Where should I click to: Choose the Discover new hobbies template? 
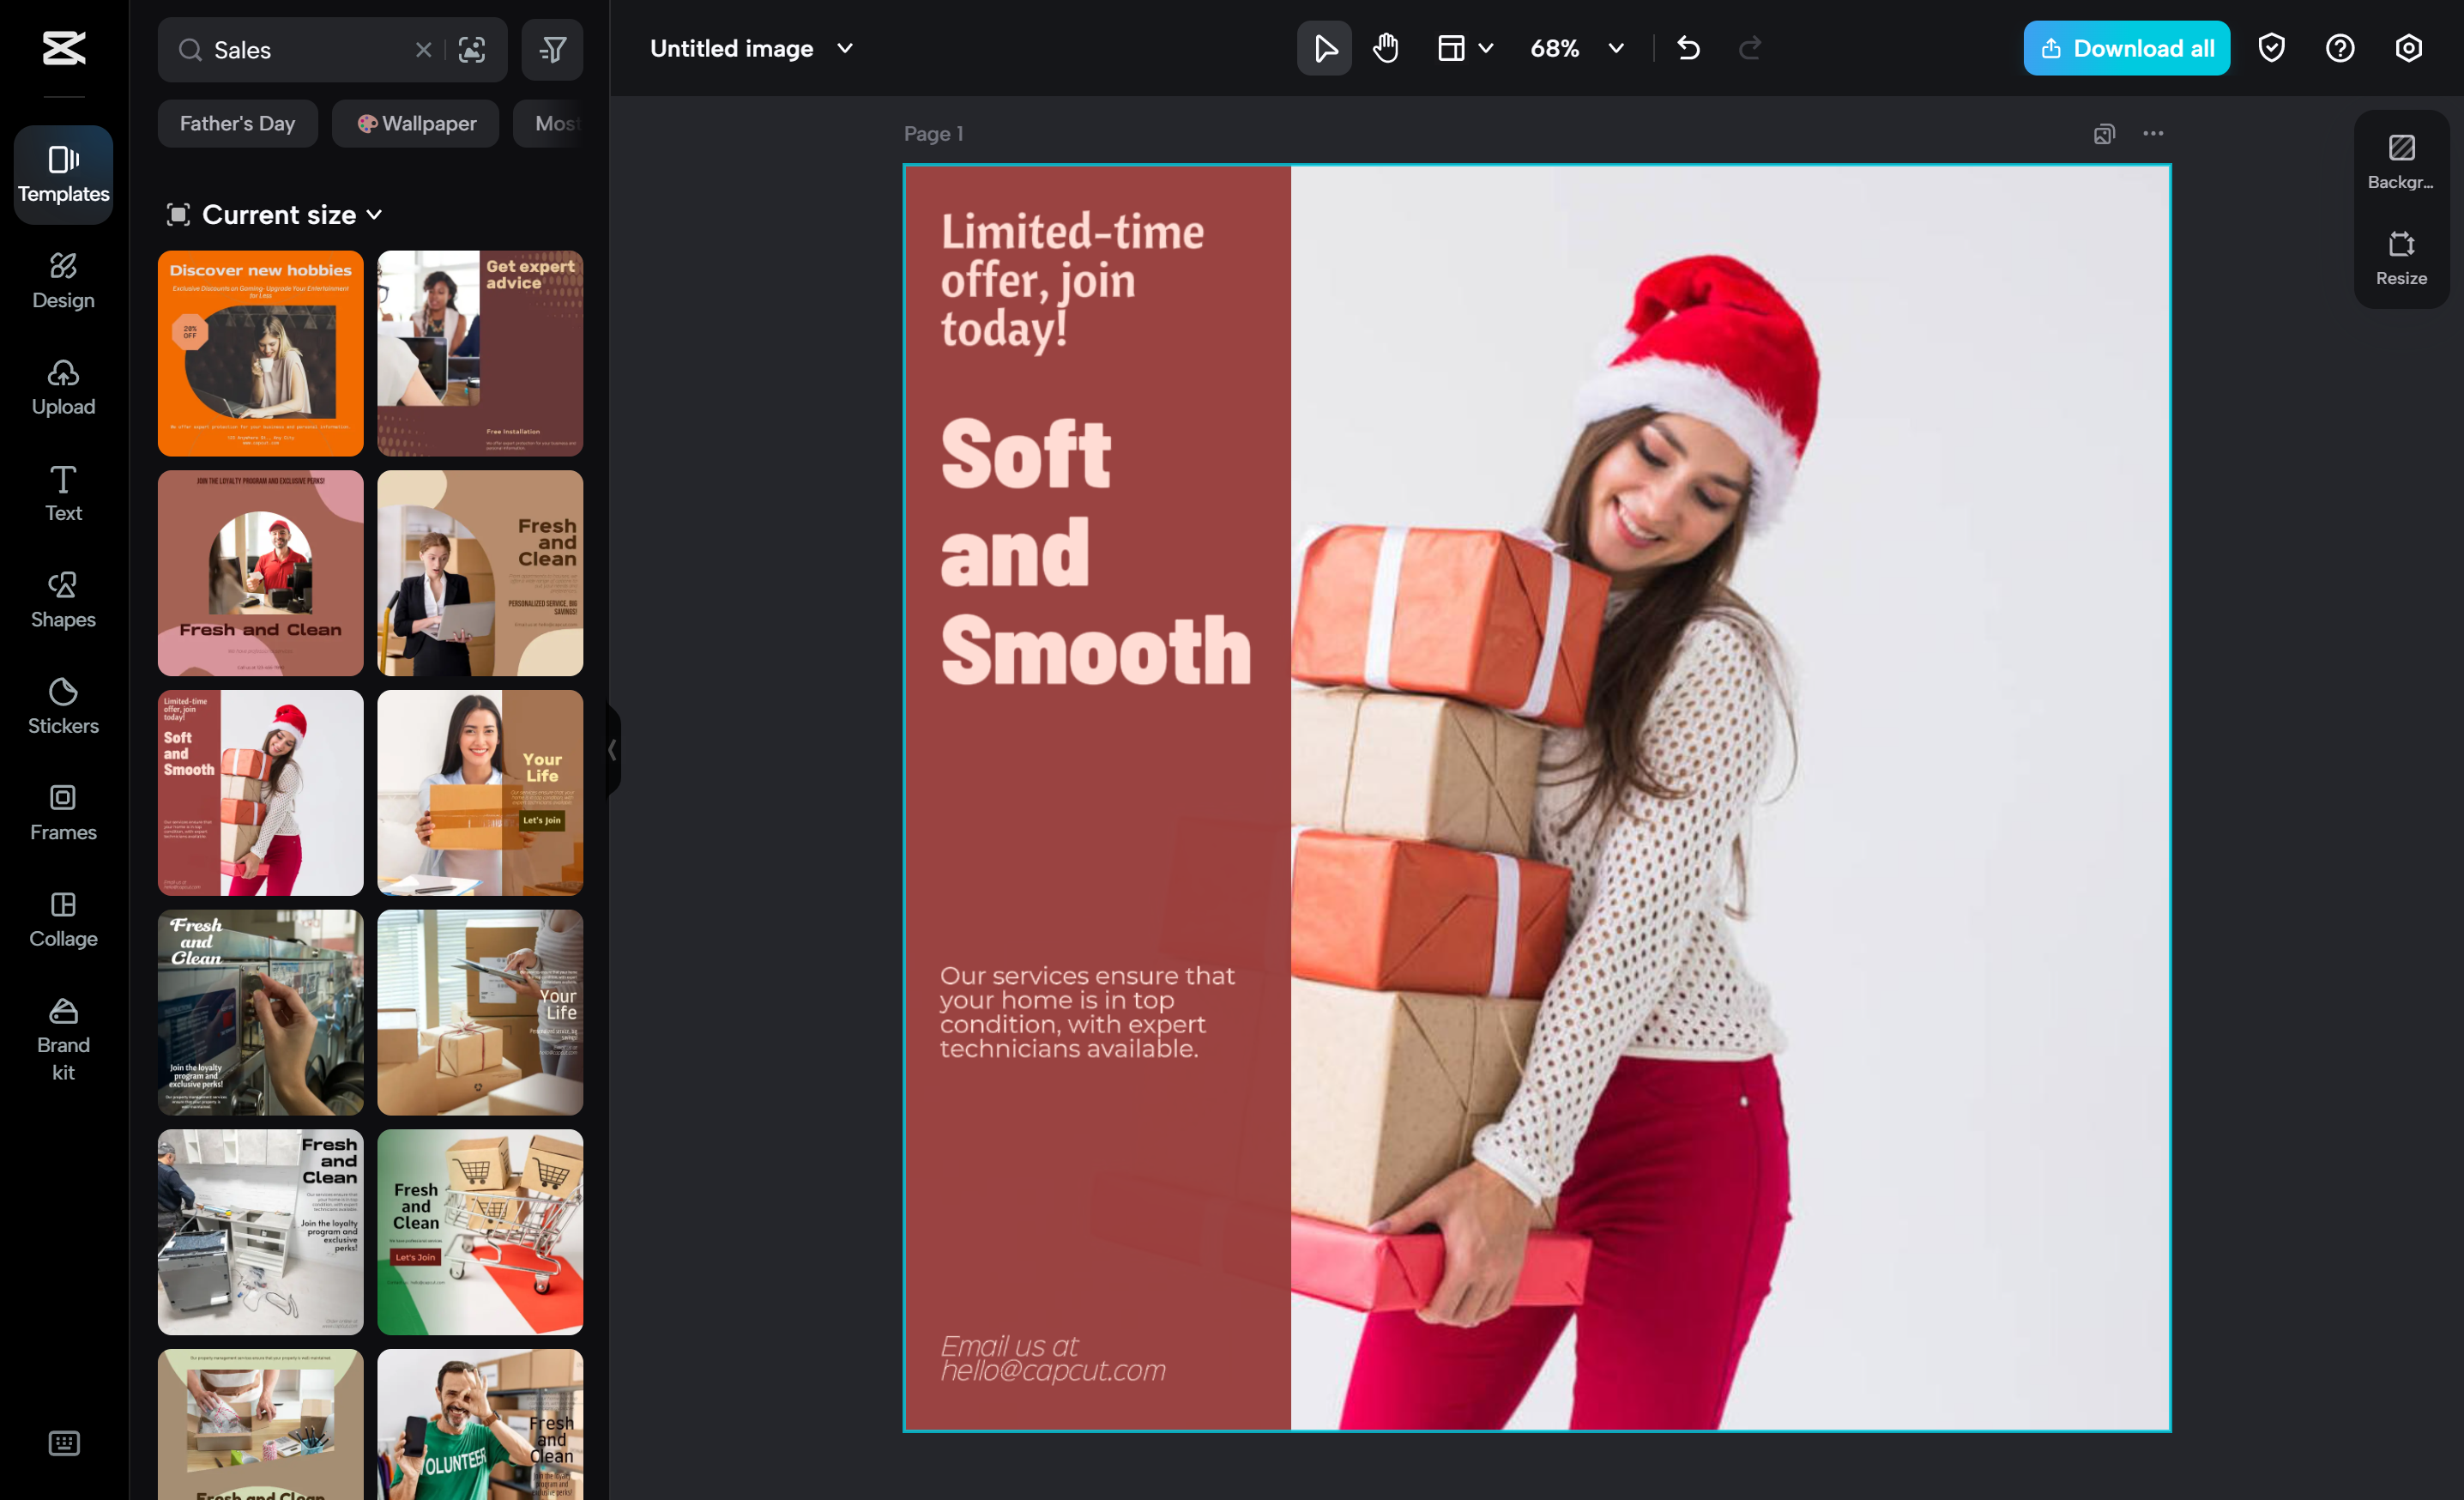tap(260, 353)
